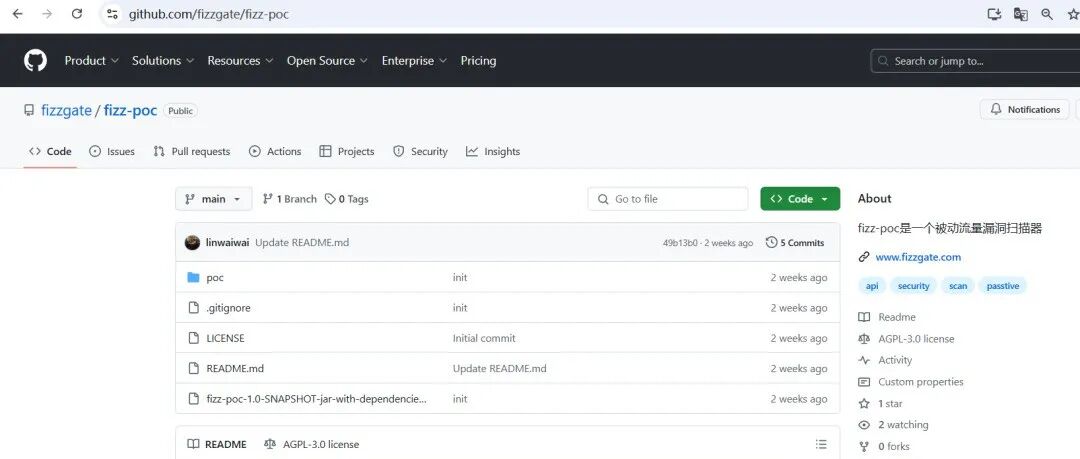Open the main branch selector dropdown
This screenshot has width=1080, height=459.
[x=214, y=199]
